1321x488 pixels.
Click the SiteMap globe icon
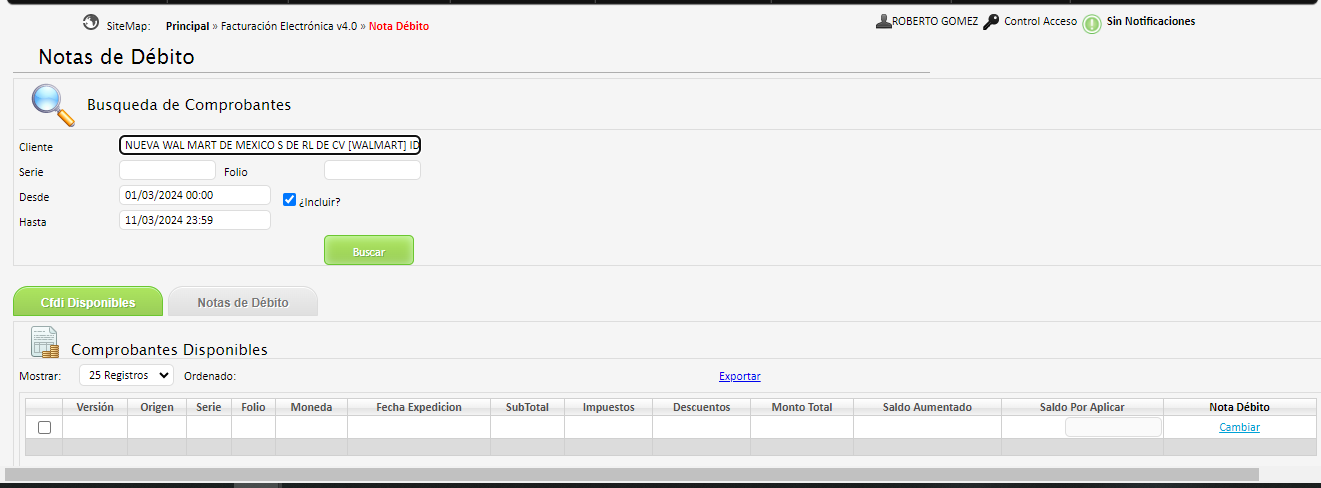(91, 22)
